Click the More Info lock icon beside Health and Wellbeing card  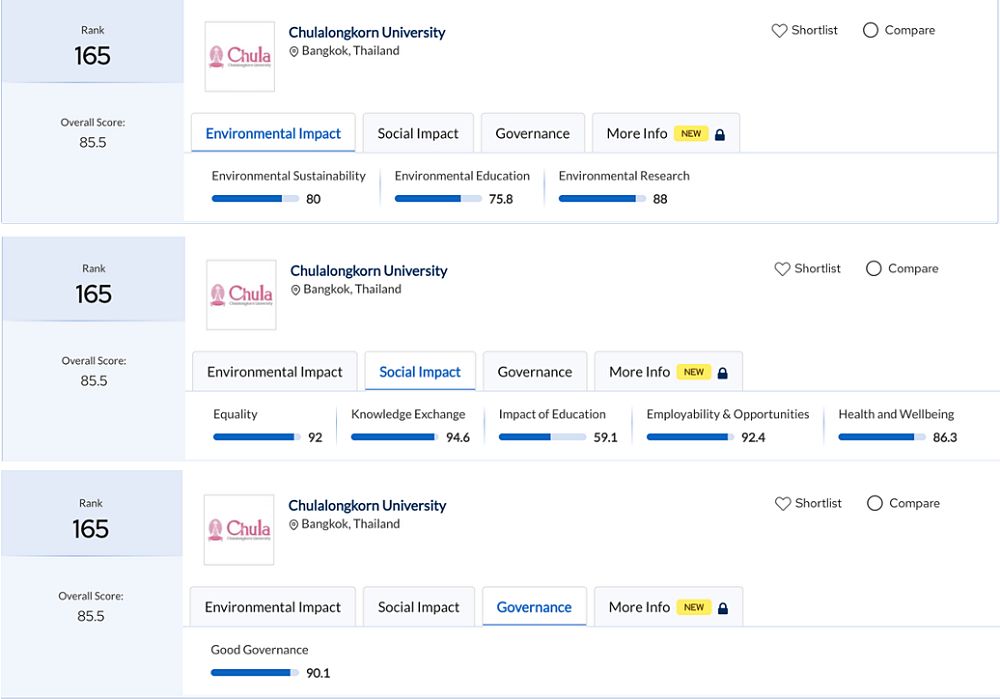[x=723, y=372]
